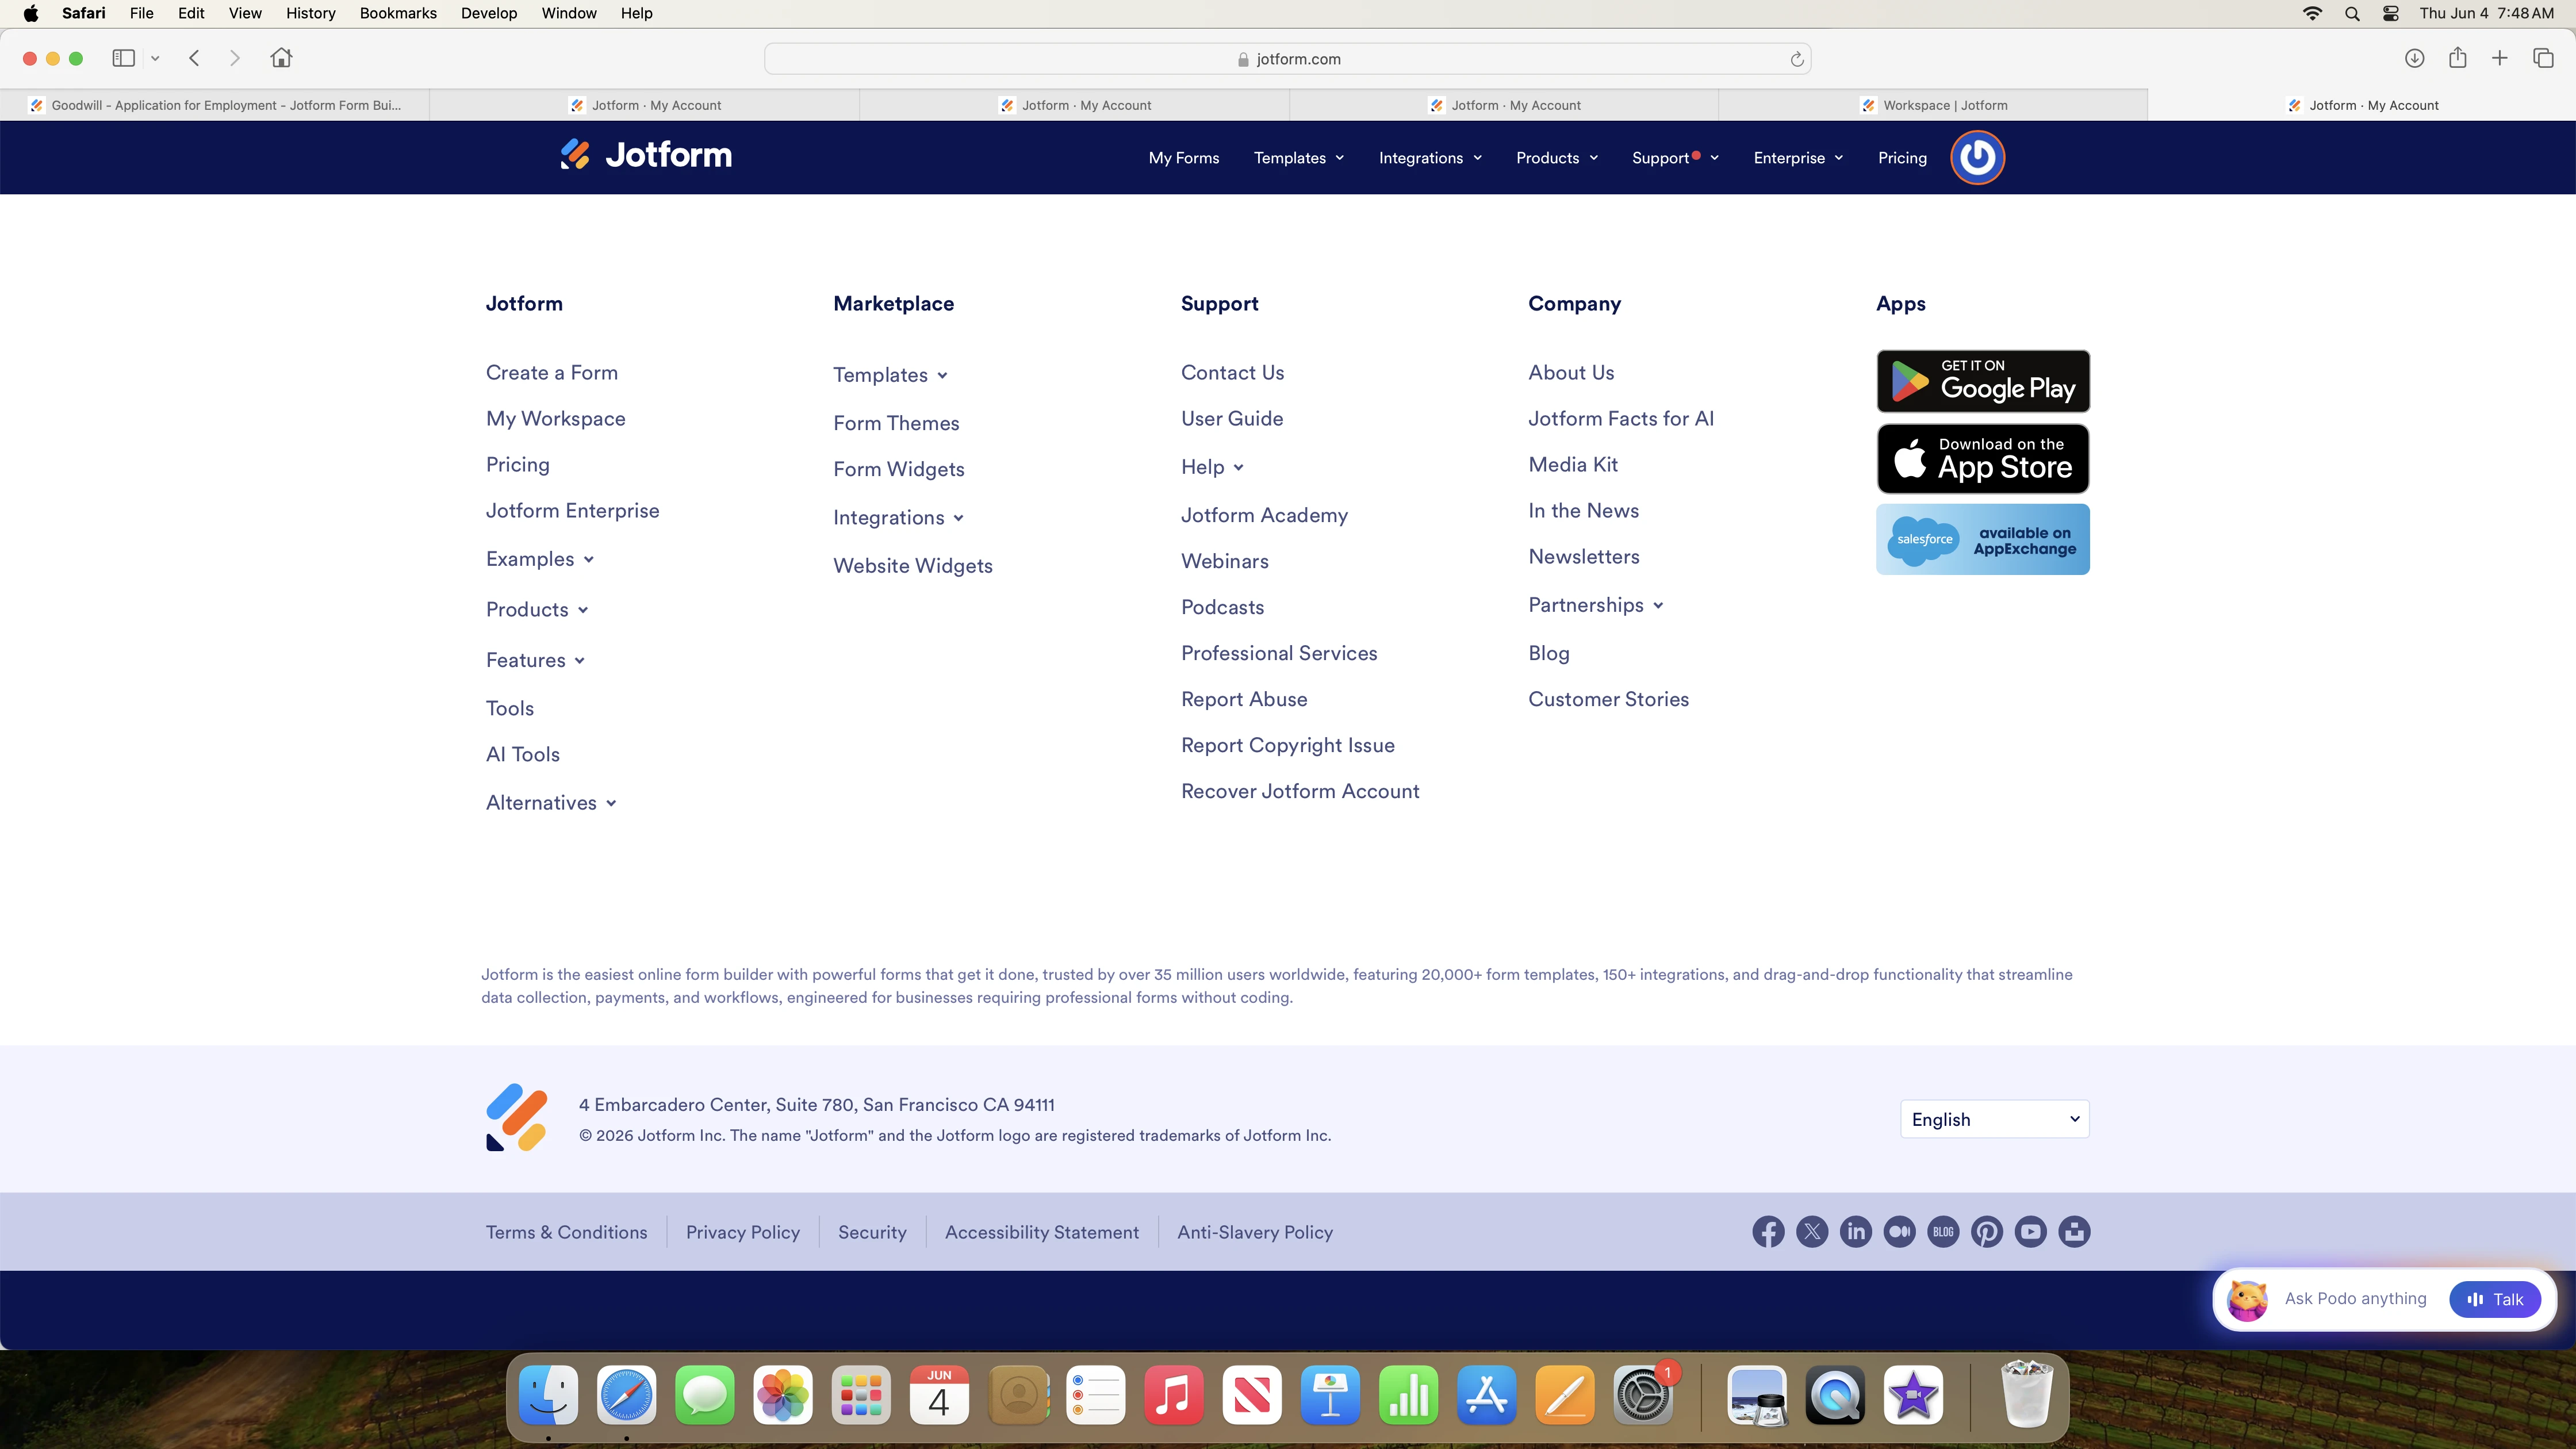This screenshot has height=1449, width=2576.
Task: Open Jotform's Facebook page icon
Action: tap(1768, 1232)
